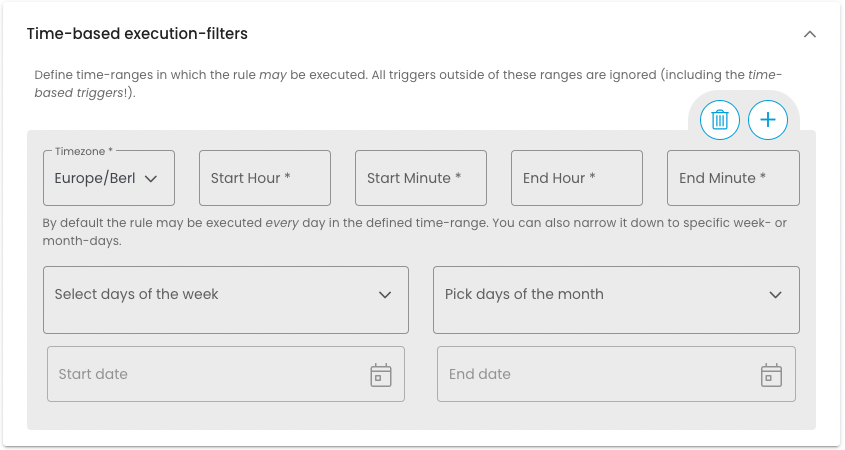845x450 pixels.
Task: Open the End date calendar picker icon
Action: 771,375
